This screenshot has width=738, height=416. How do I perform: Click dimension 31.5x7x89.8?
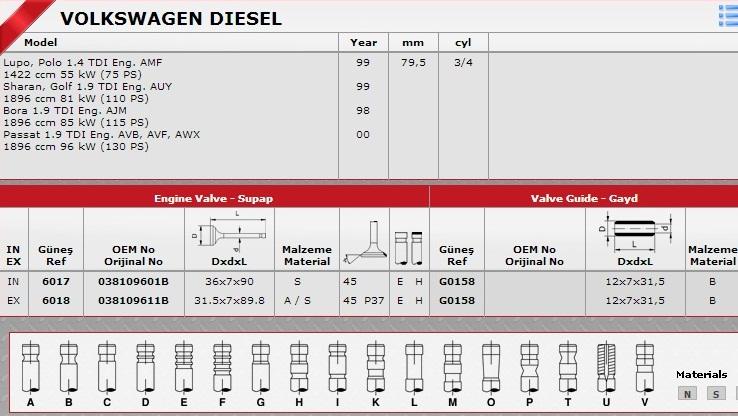tap(229, 300)
